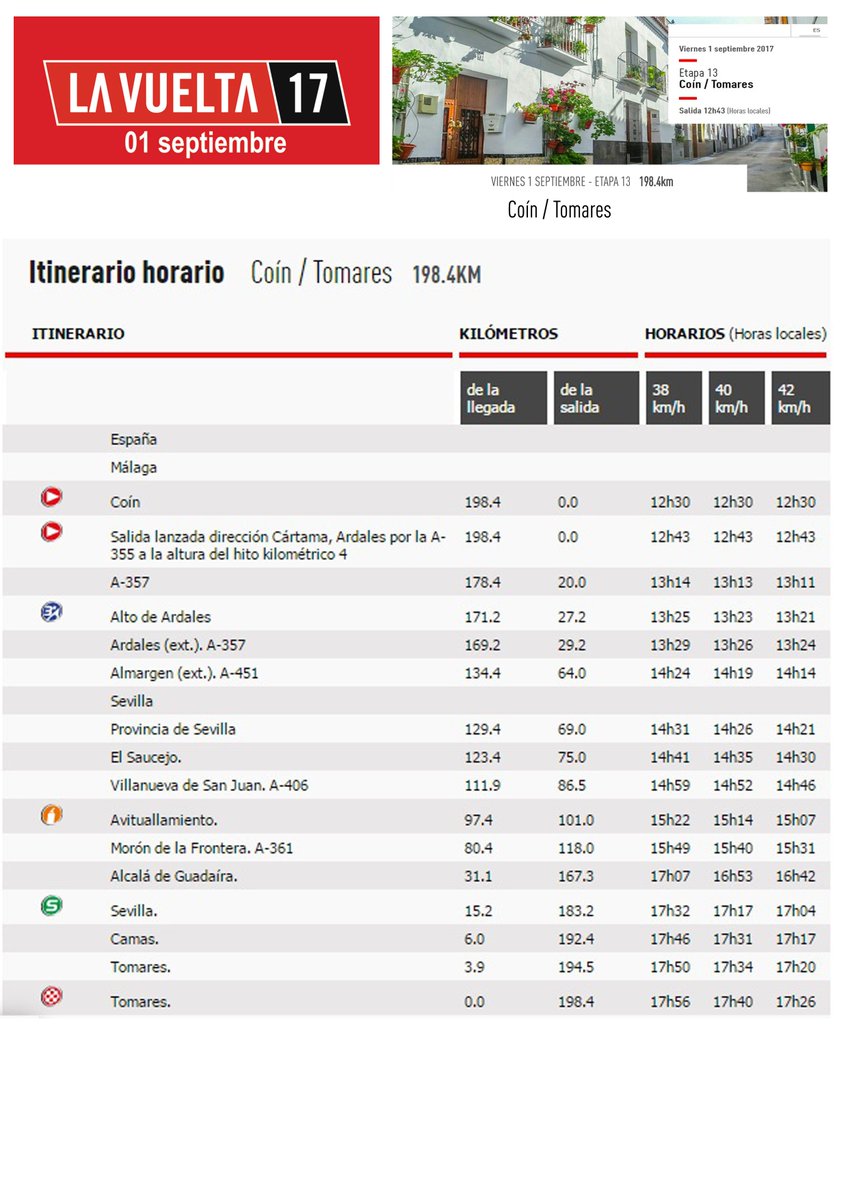Click the 13h11 time in the A-357 row
The image size is (848, 1200).
click(x=796, y=582)
